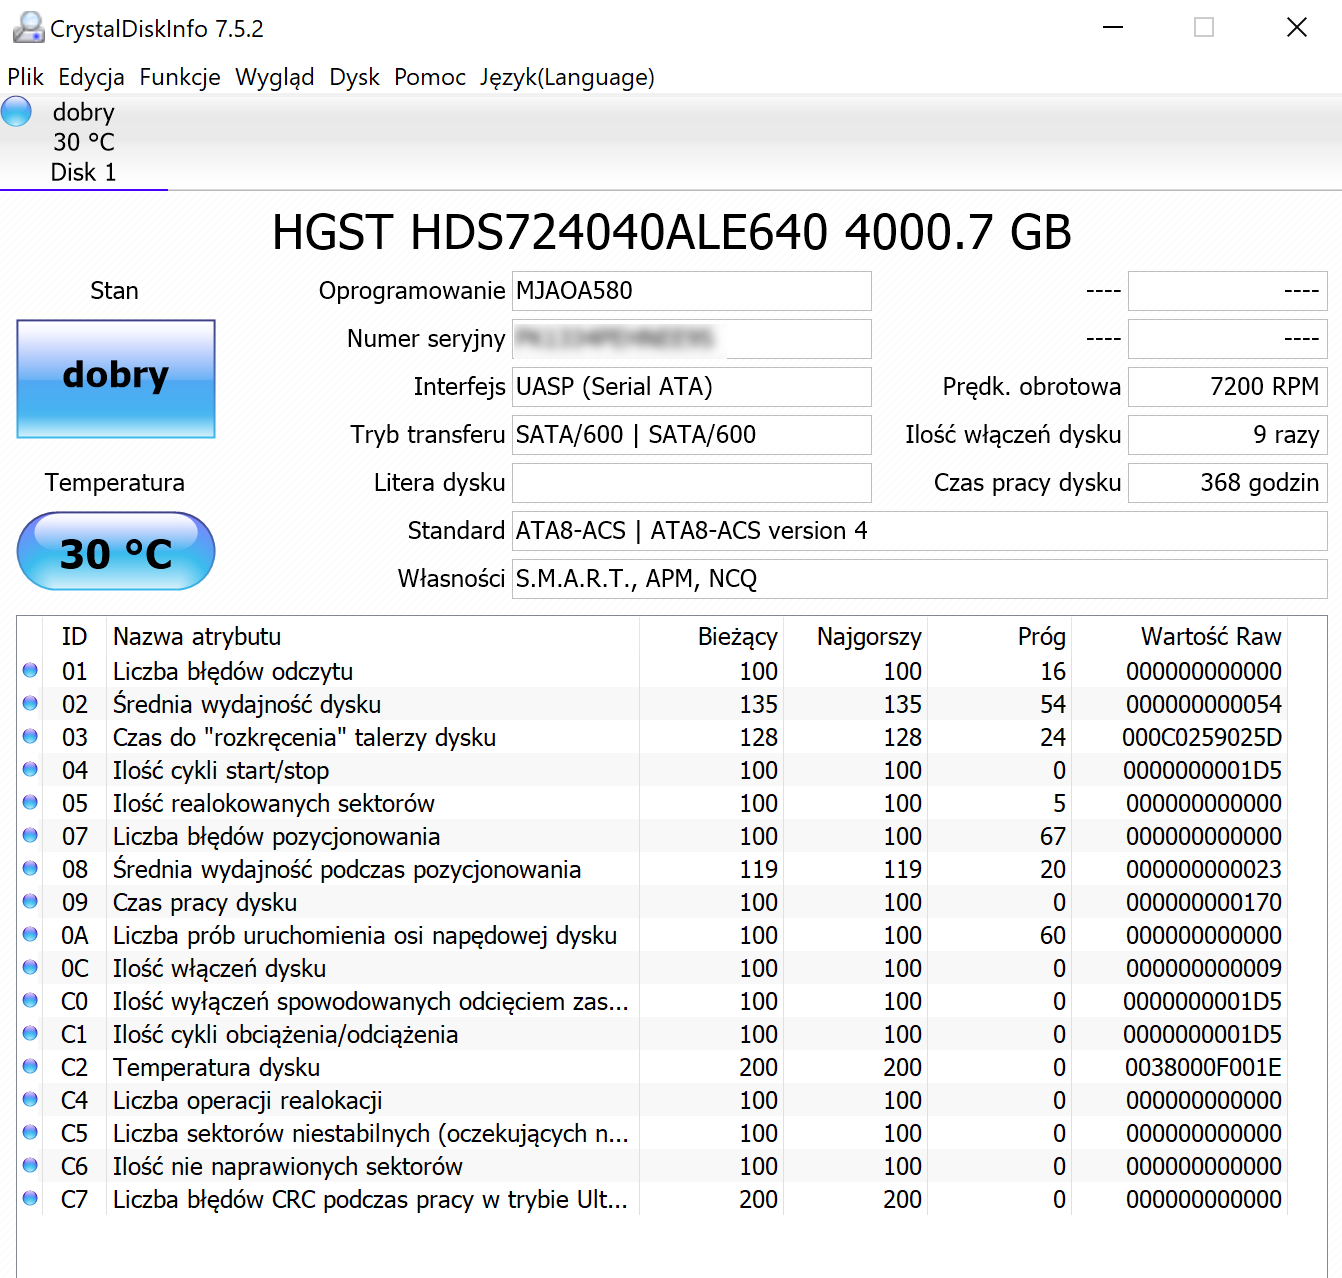Click status dot for attribute C5 row
This screenshot has width=1342, height=1278.
[30, 1133]
